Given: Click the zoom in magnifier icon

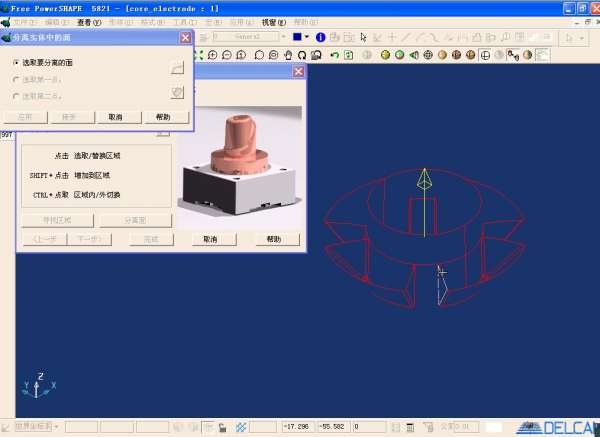Looking at the screenshot, I should [213, 54].
